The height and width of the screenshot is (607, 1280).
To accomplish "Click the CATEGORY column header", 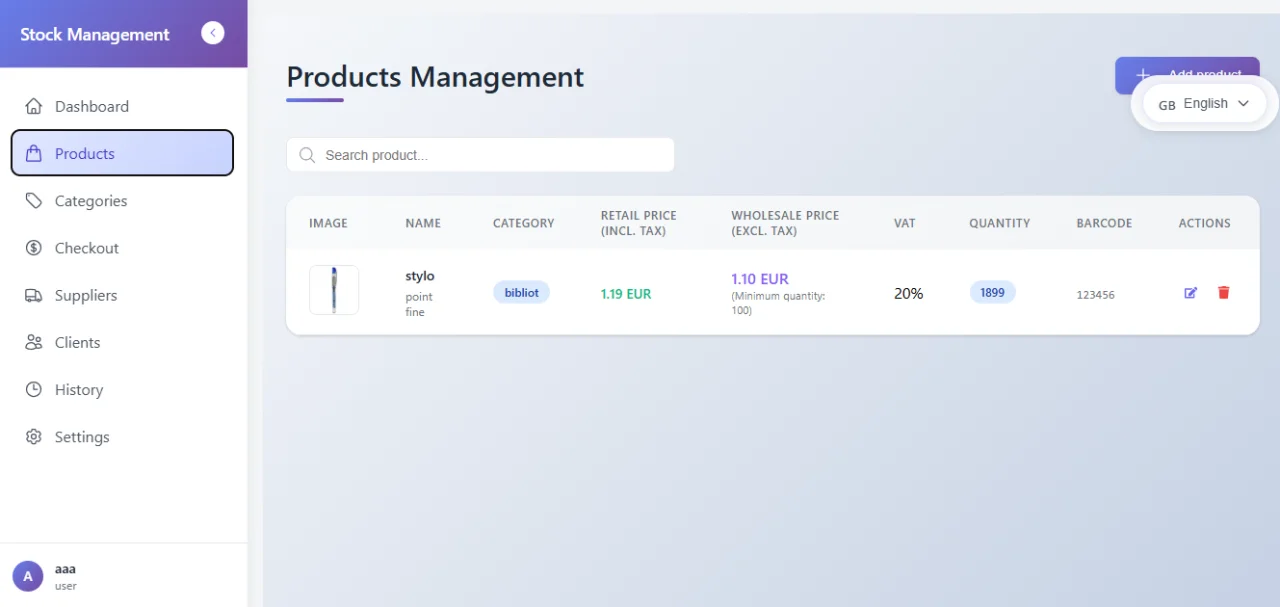I will pyautogui.click(x=523, y=223).
